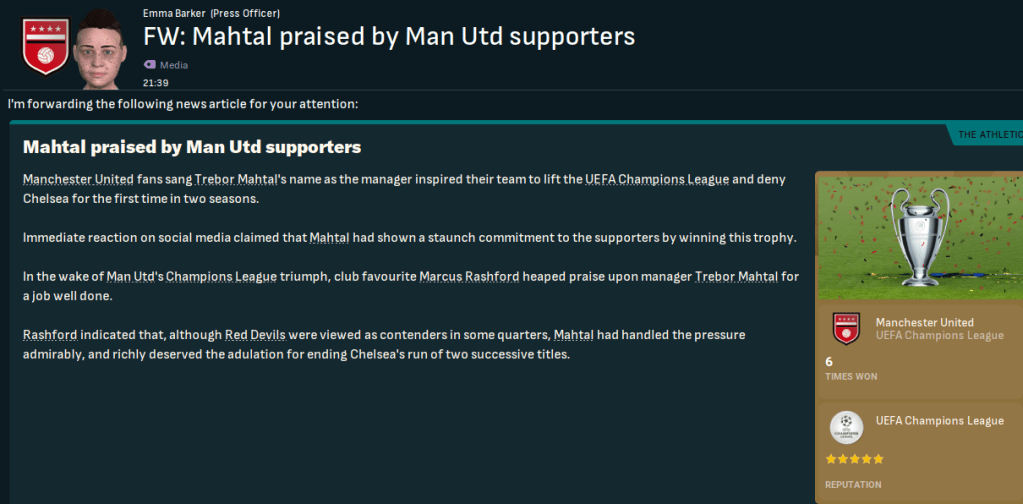
Task: Click the Manchester United club badge in header
Action: point(46,46)
